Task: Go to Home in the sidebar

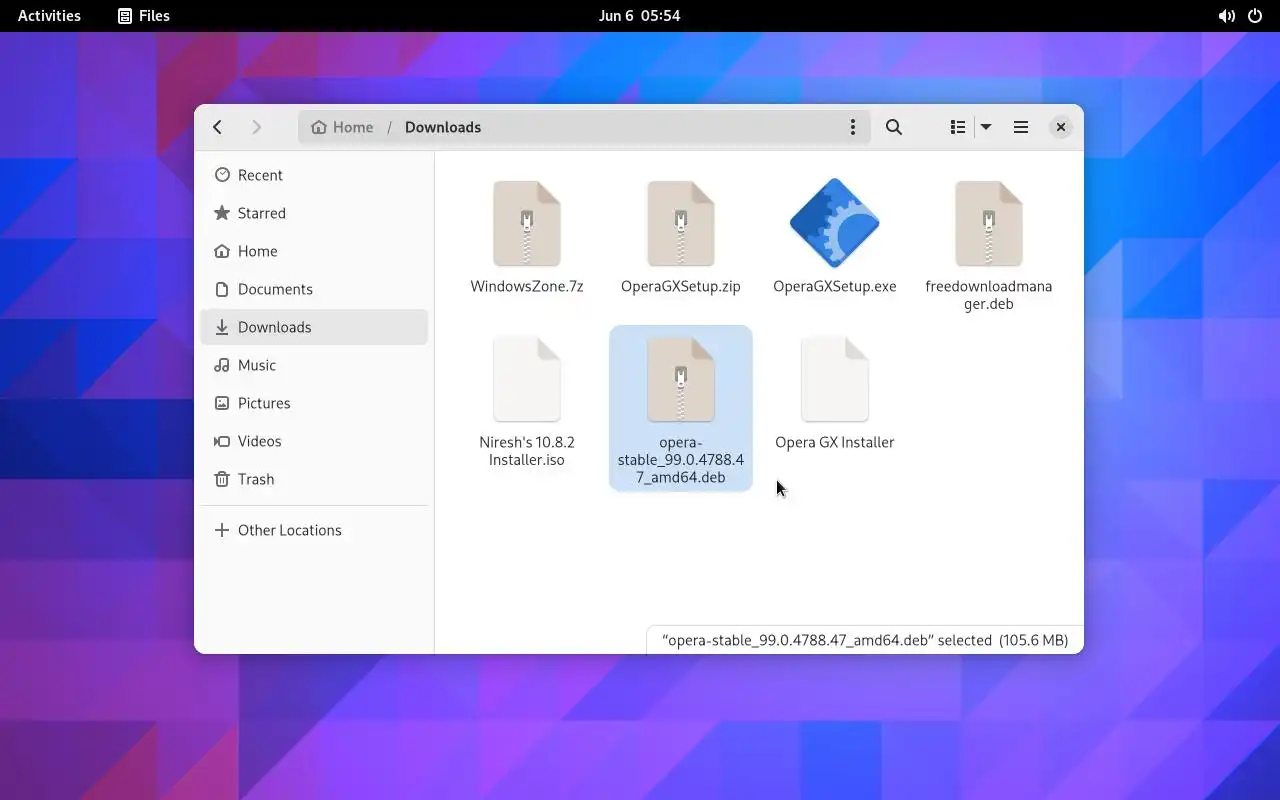Action: coord(314,251)
